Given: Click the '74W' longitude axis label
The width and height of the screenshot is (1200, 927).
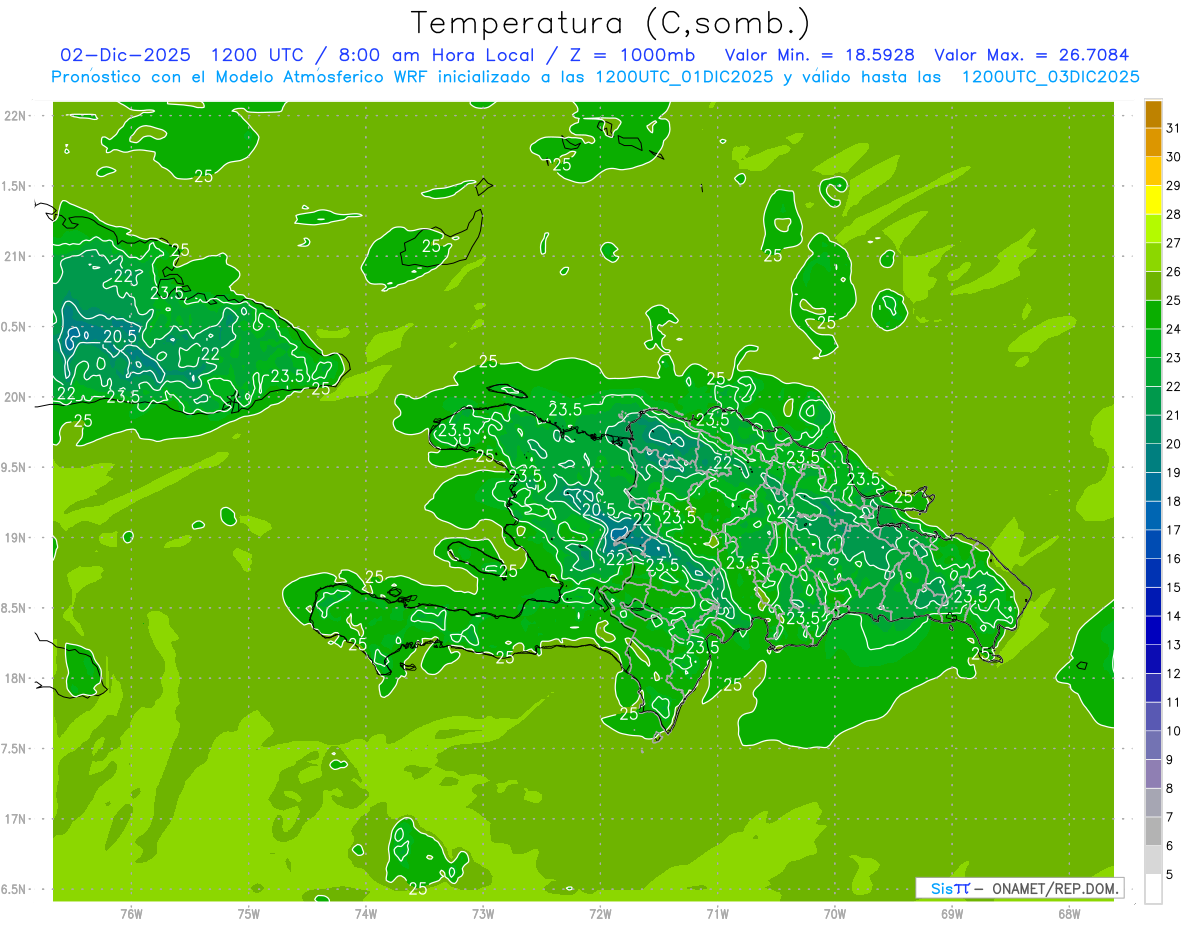Looking at the screenshot, I should pyautogui.click(x=366, y=913).
